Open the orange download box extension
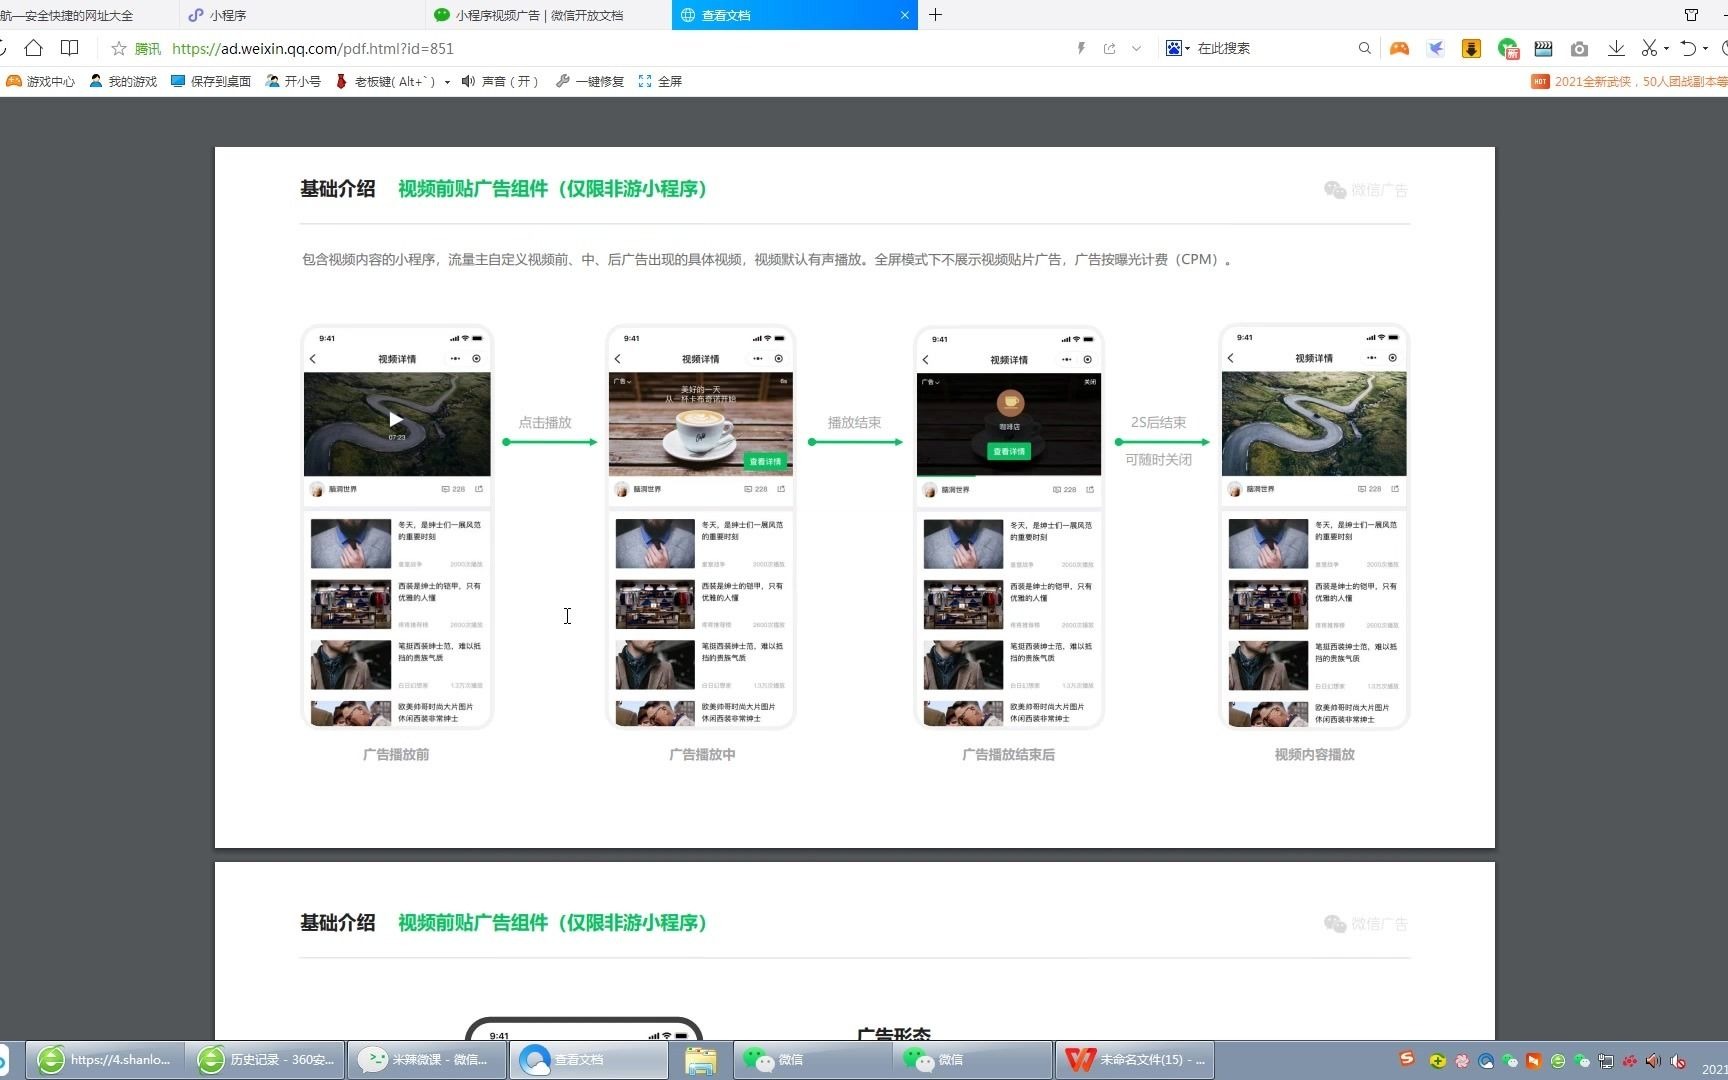The width and height of the screenshot is (1728, 1080). tap(1471, 48)
